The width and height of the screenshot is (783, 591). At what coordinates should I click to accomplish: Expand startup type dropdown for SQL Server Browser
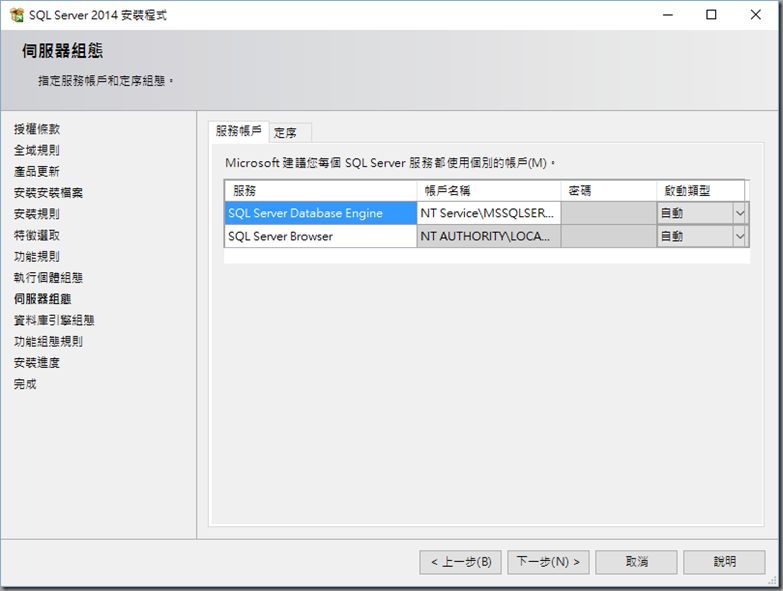tap(740, 237)
